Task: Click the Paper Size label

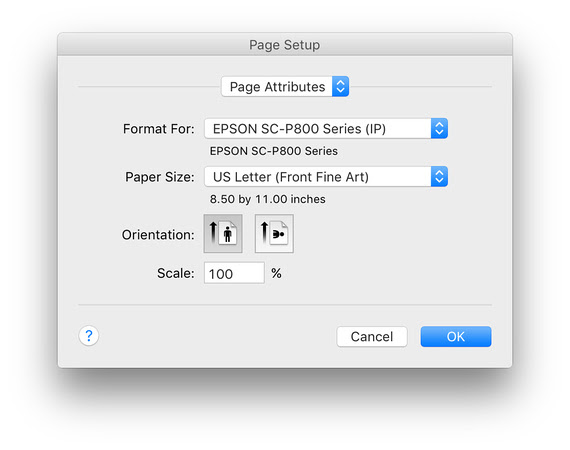Action: 160,177
